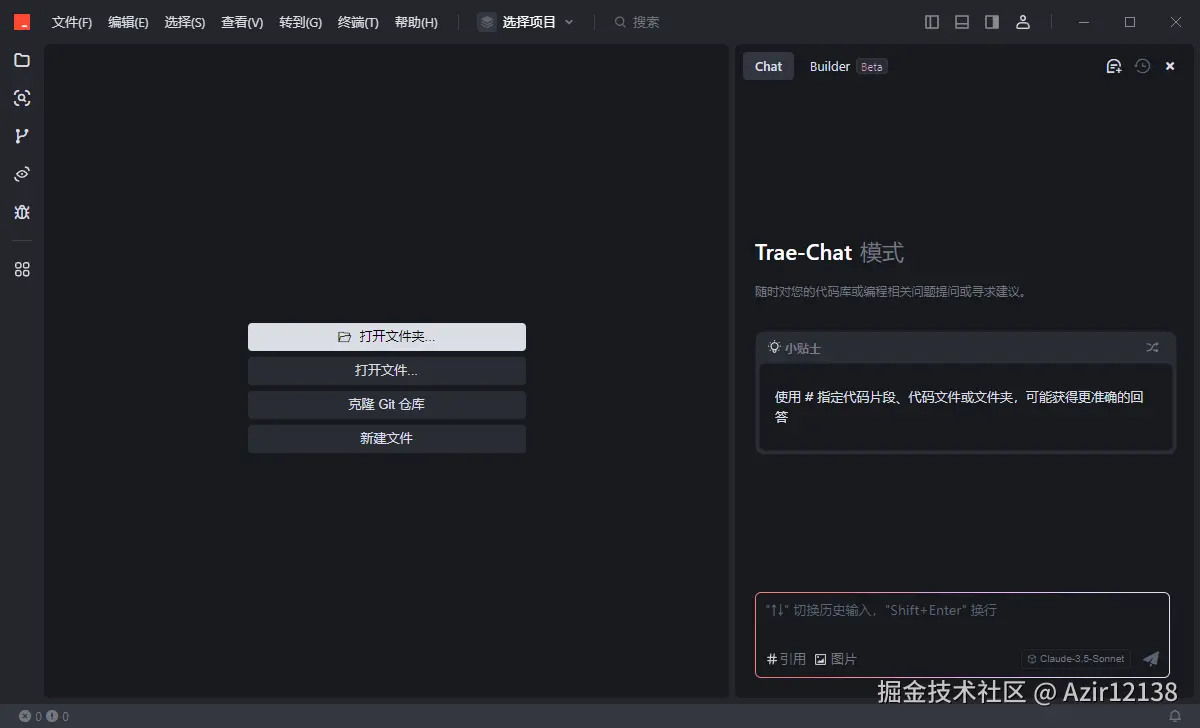Image resolution: width=1200 pixels, height=728 pixels.
Task: Open the 编辑(E) menu
Action: pyautogui.click(x=128, y=22)
